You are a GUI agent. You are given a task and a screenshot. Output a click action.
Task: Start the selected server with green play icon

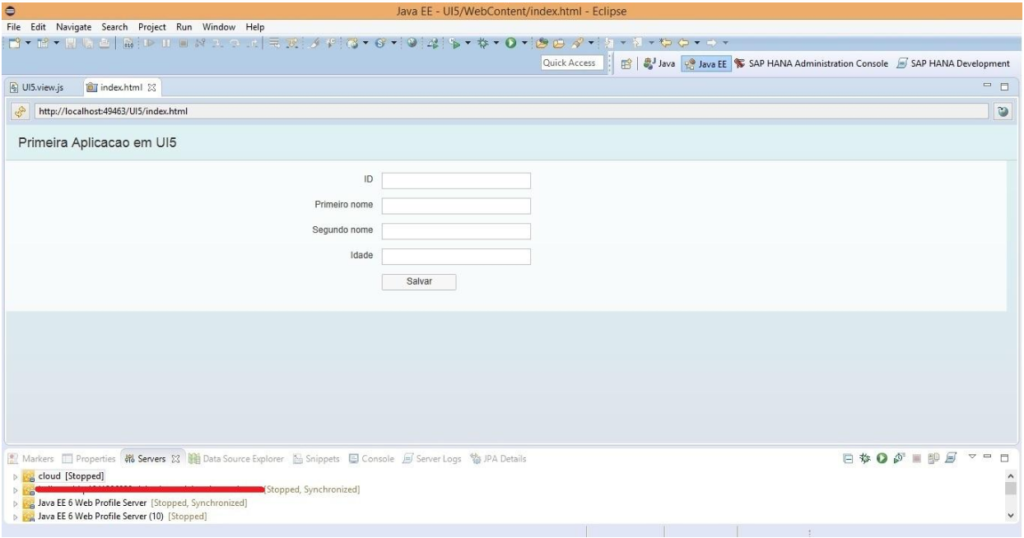point(883,459)
